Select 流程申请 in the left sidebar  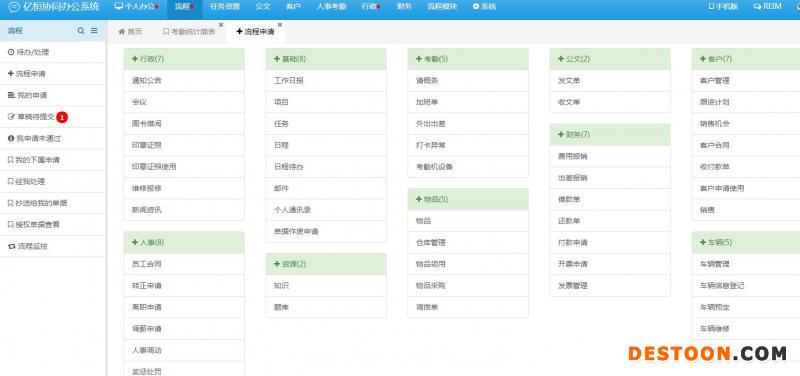click(x=53, y=74)
